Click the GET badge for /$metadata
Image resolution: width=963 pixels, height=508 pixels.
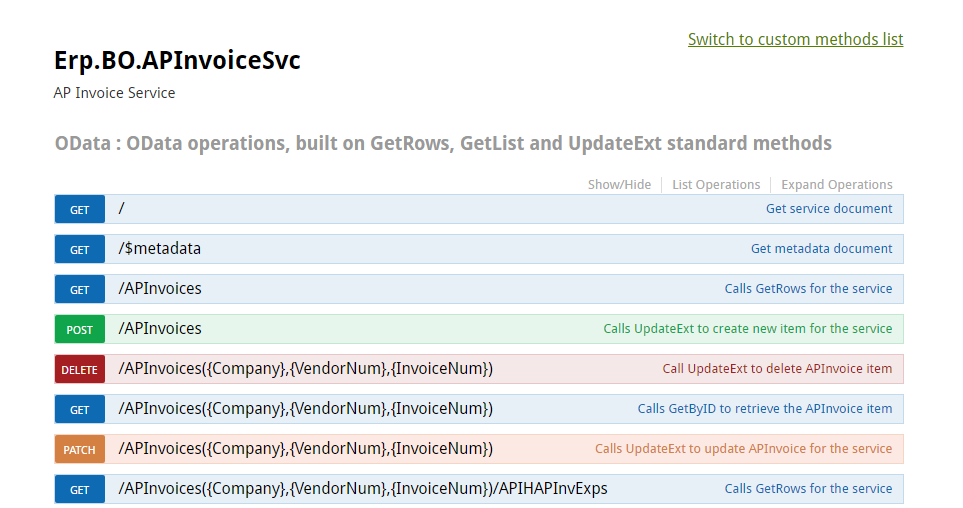pos(80,249)
